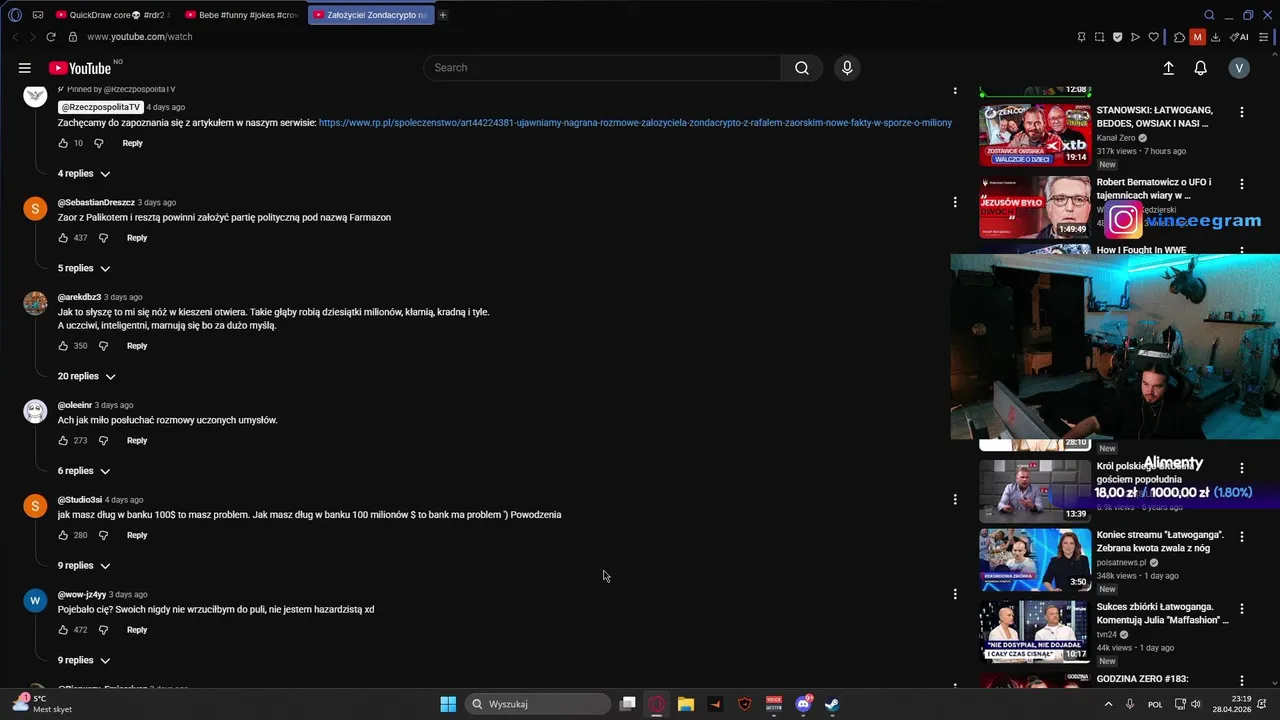
Task: Open the browser AI assistant button
Action: 1239,37
